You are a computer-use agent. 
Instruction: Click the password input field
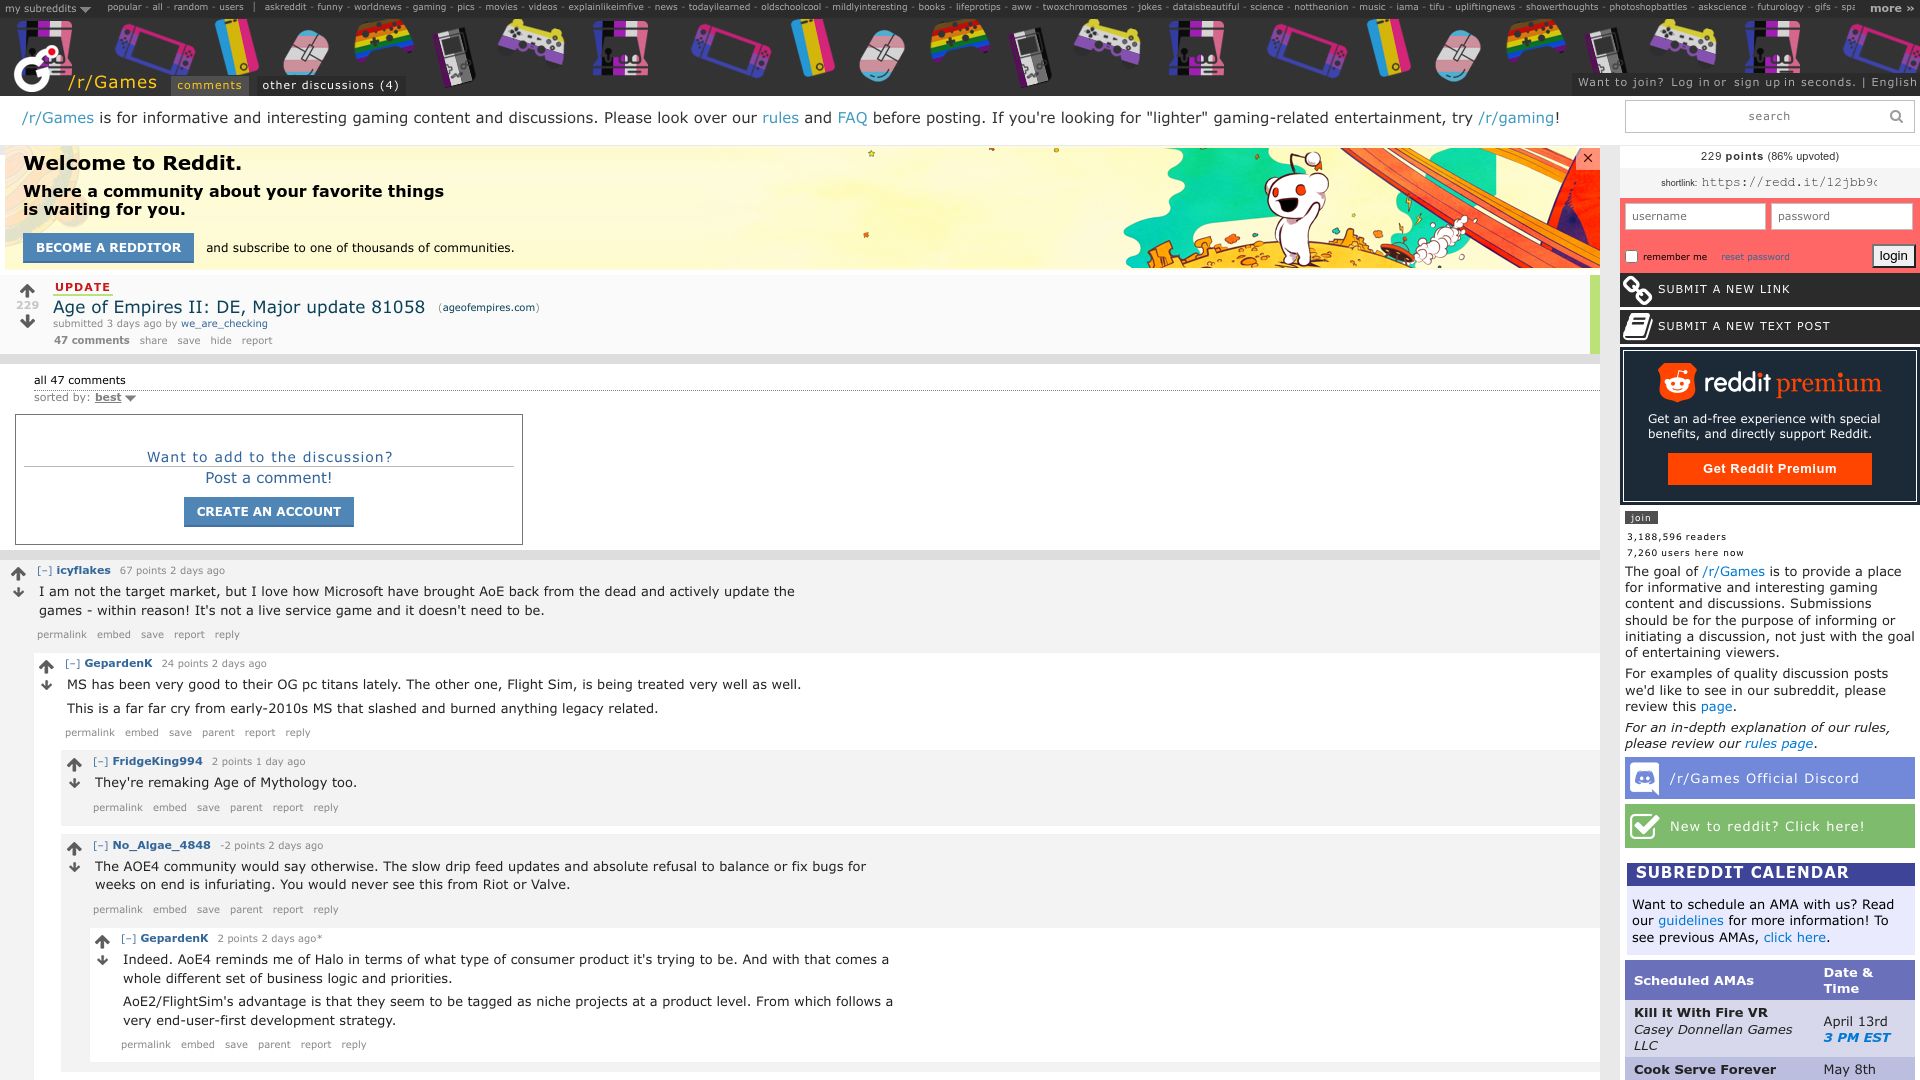pos(1842,216)
